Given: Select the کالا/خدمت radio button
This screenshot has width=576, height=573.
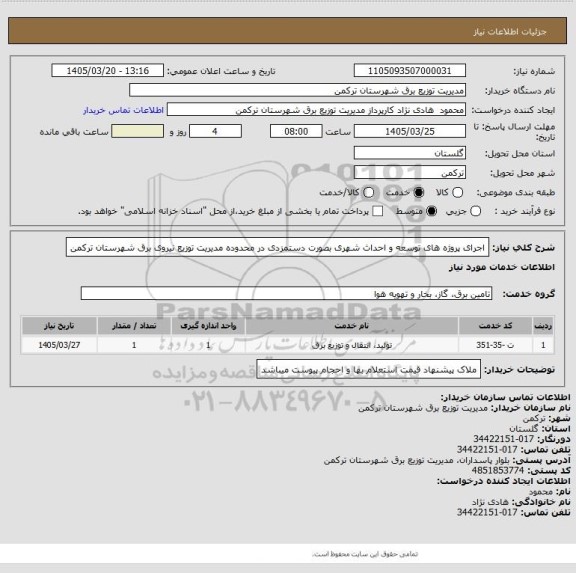Looking at the screenshot, I should tap(368, 192).
